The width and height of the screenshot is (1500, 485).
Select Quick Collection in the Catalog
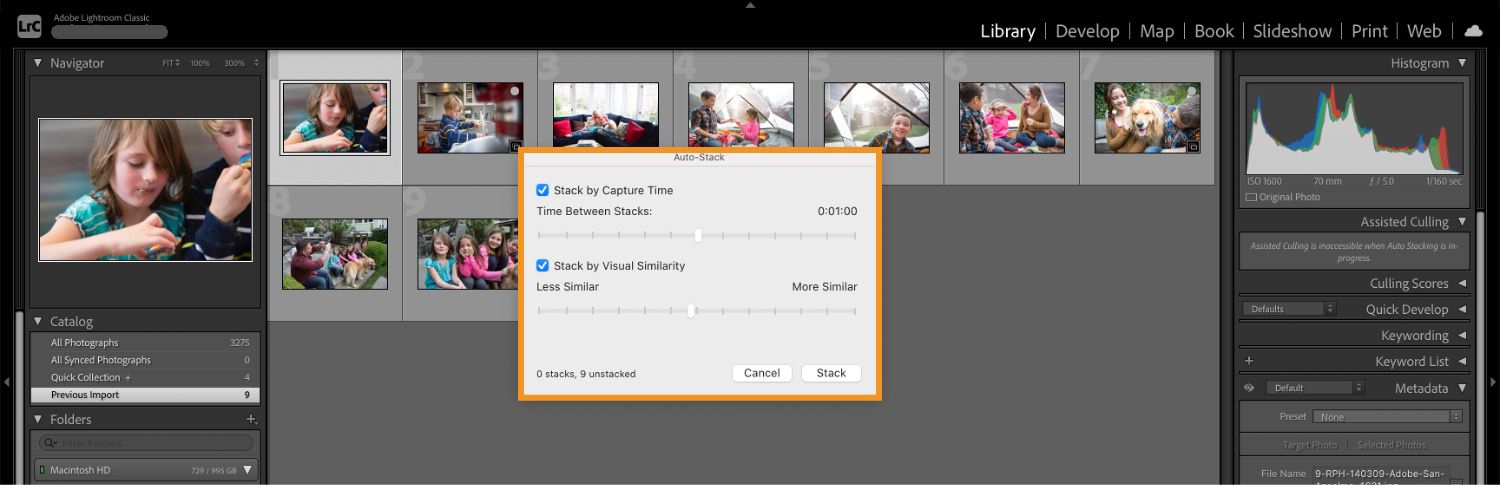145,378
